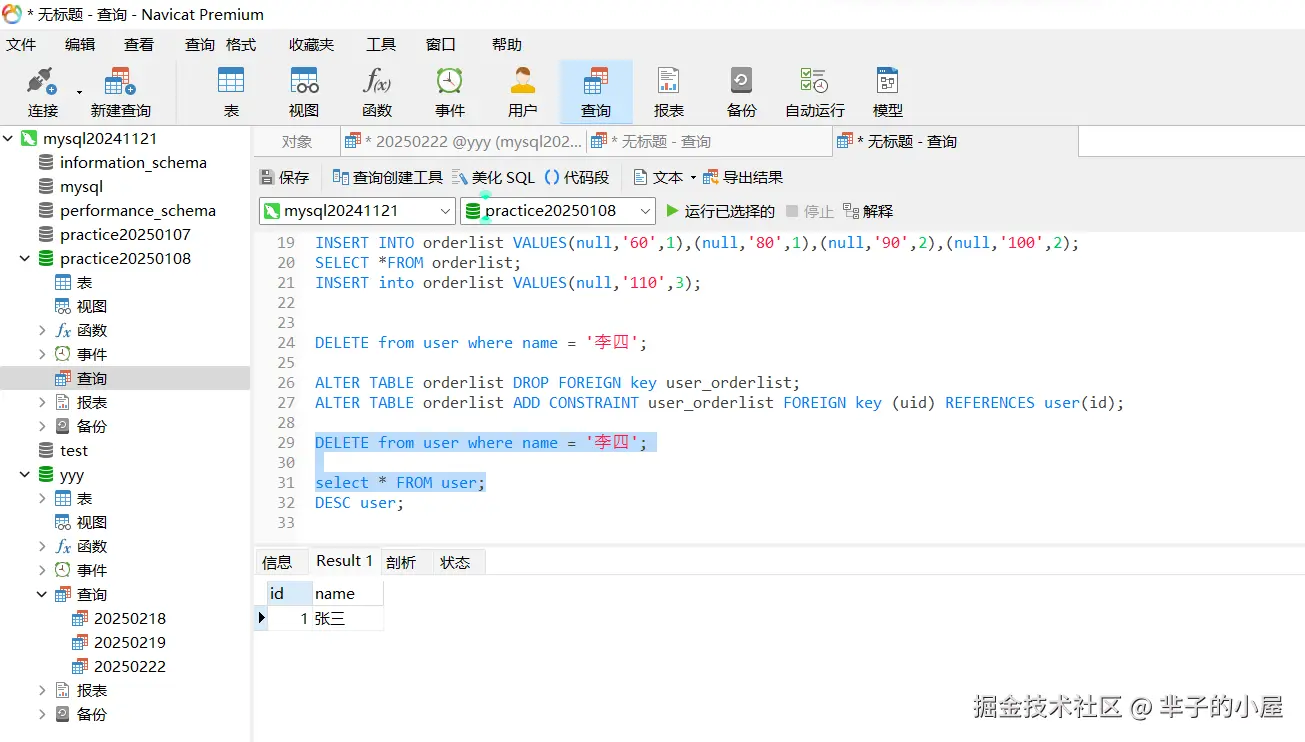The image size is (1305, 742).
Task: Open the 用户 (User) toolbar icon
Action: [523, 92]
